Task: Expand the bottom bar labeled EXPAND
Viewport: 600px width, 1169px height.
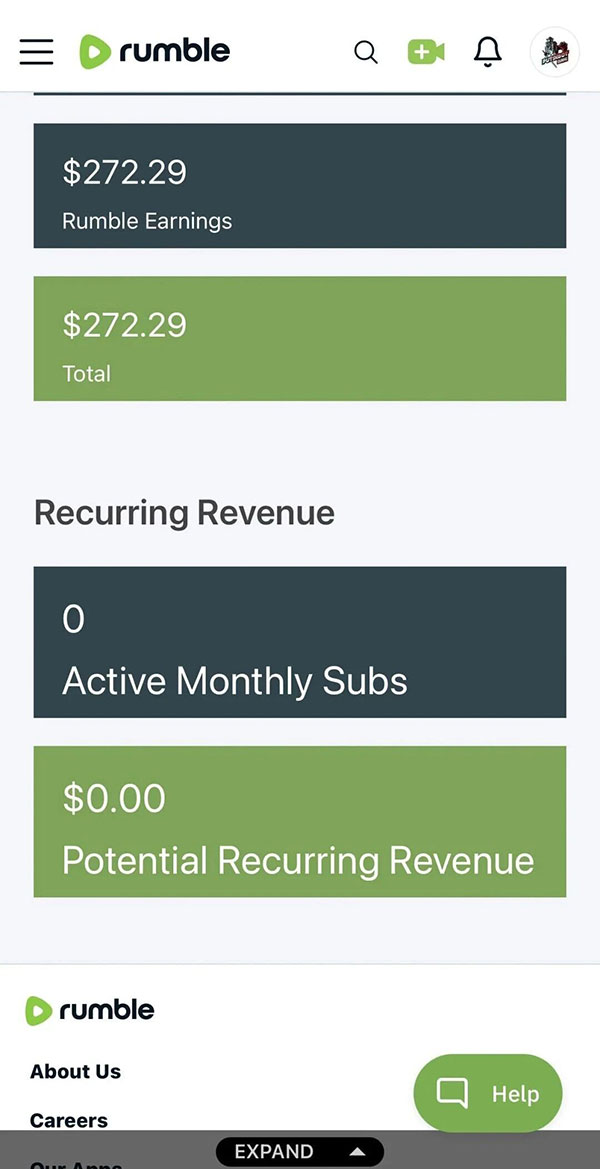Action: point(275,1152)
